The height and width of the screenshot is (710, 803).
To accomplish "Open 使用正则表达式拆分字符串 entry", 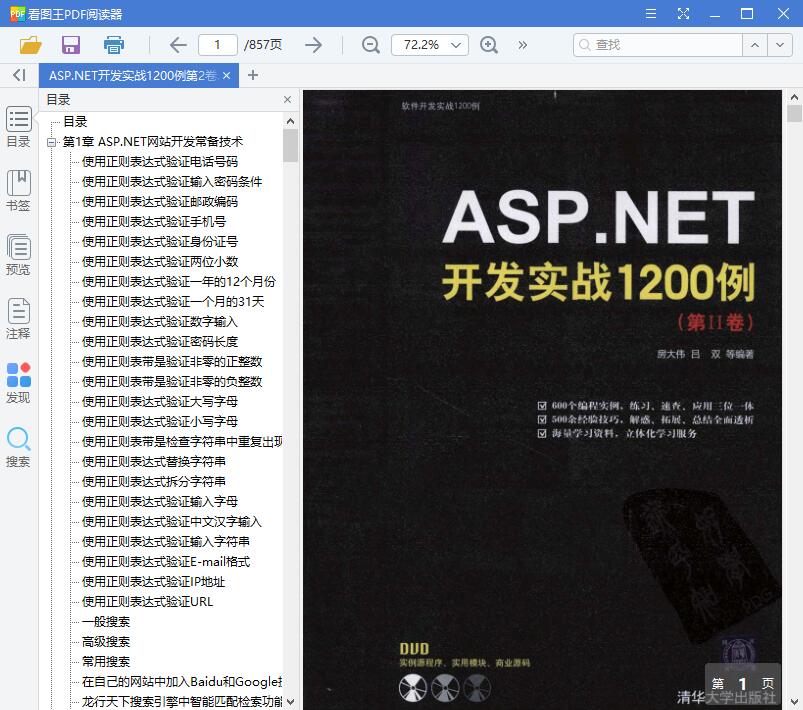I will click(154, 482).
